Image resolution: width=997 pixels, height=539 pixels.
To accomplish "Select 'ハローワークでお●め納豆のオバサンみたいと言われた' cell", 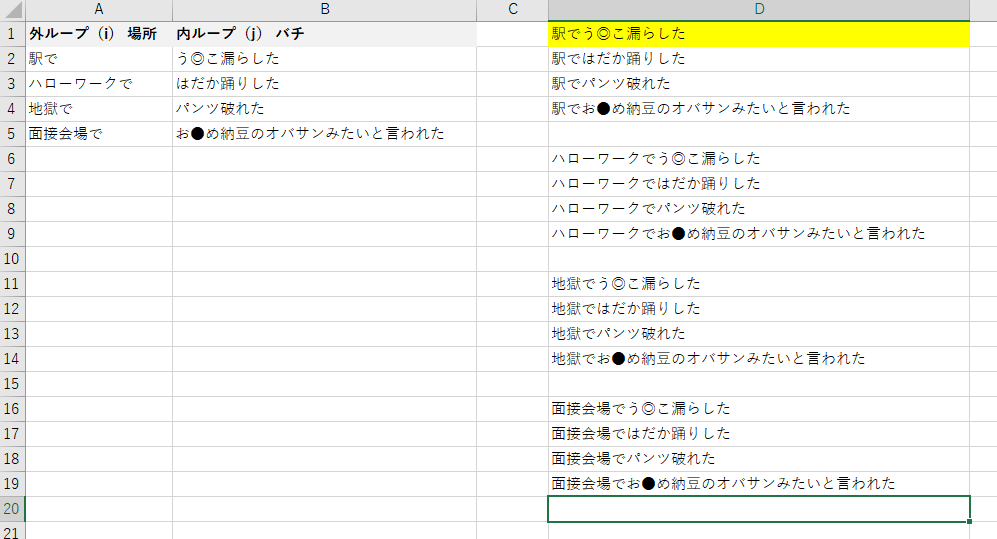I will click(x=759, y=233).
